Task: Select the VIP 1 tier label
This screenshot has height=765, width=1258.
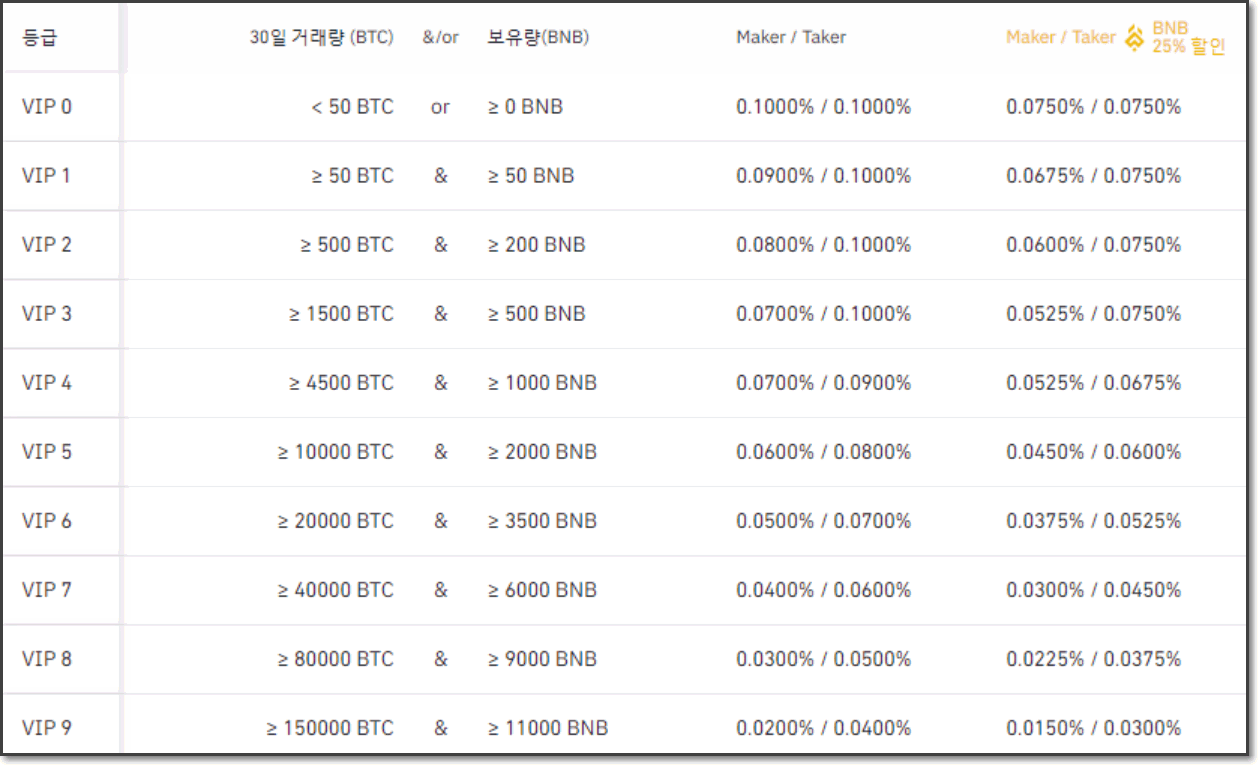Action: point(47,176)
